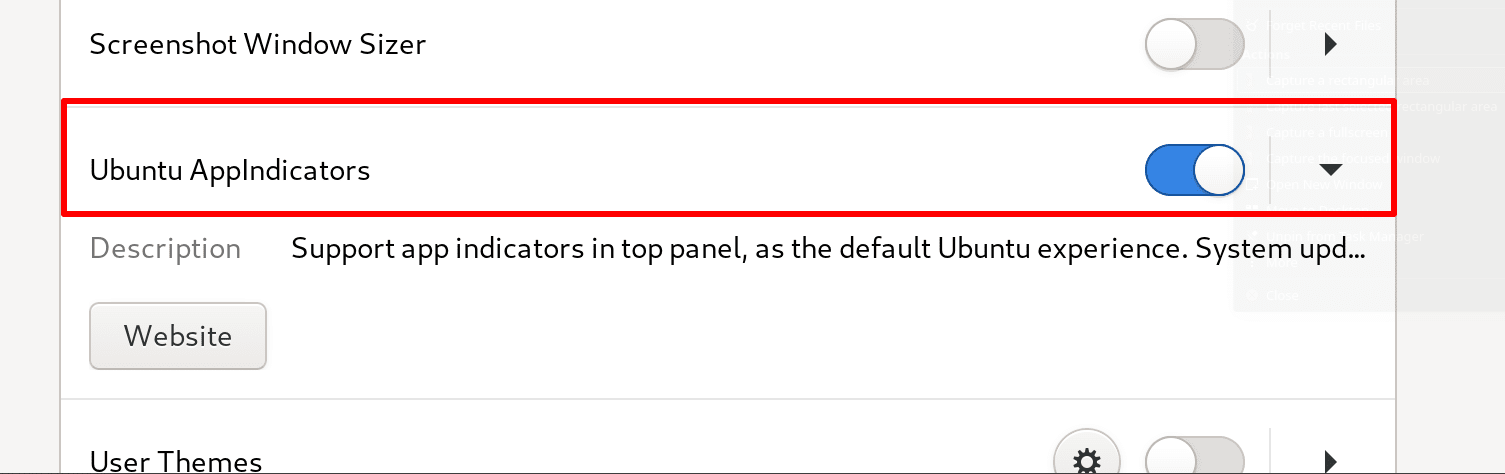The image size is (1505, 474).
Task: Select the Screenshot Window Sizer row label
Action: coord(257,45)
